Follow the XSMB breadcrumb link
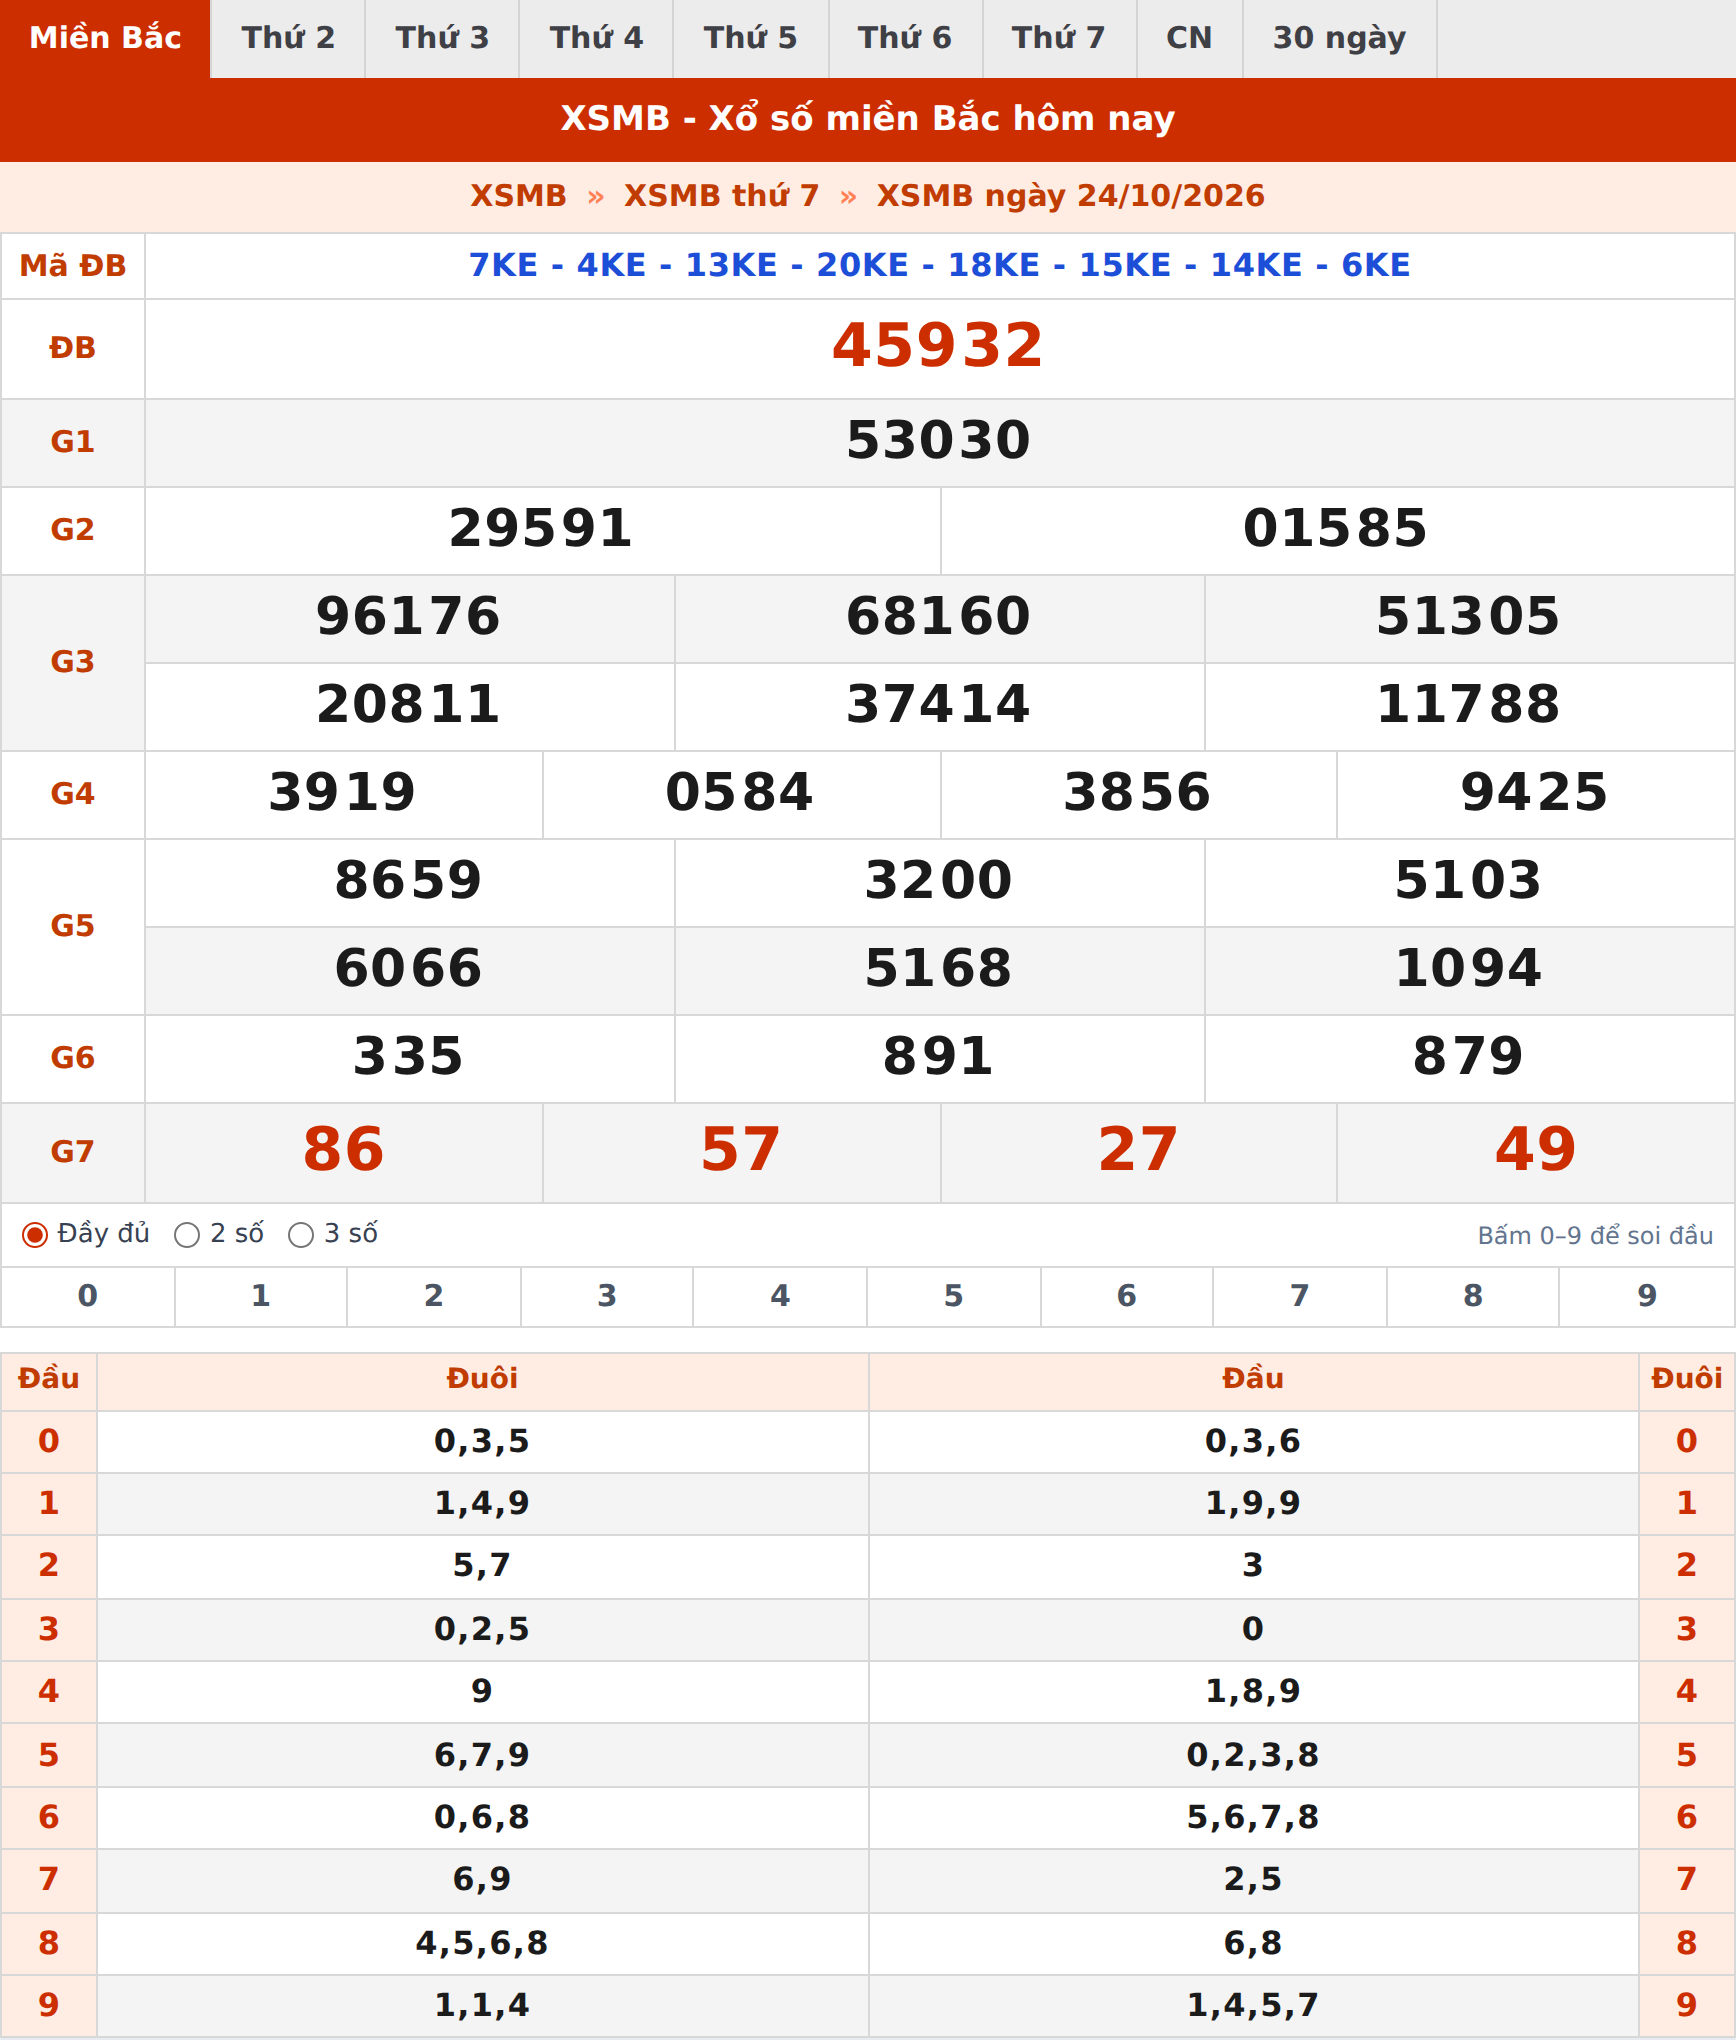Image resolution: width=1736 pixels, height=2040 pixels. [x=518, y=196]
